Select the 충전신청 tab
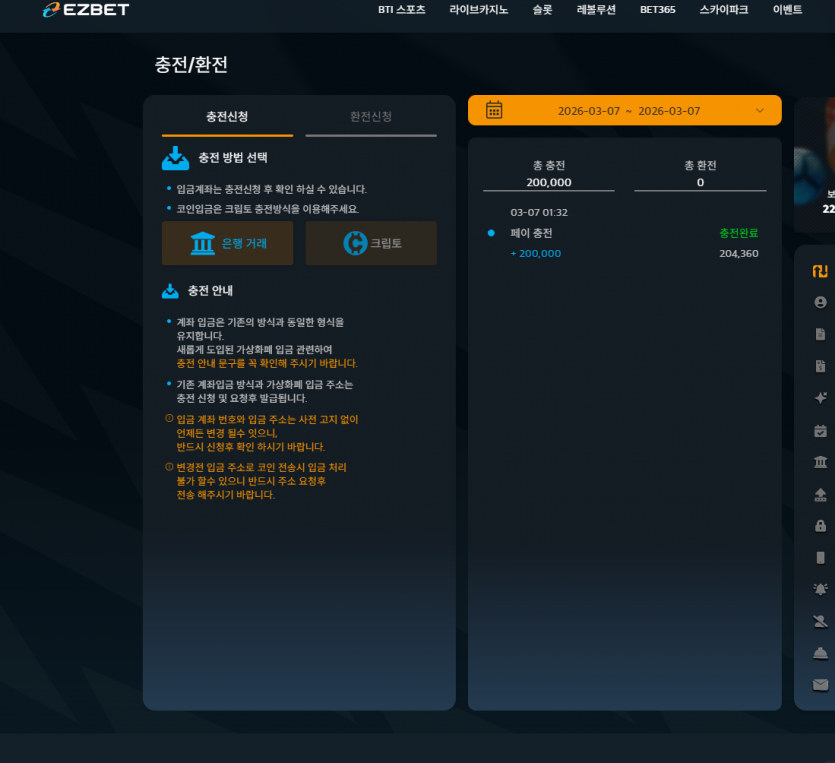This screenshot has width=835, height=763. point(227,117)
